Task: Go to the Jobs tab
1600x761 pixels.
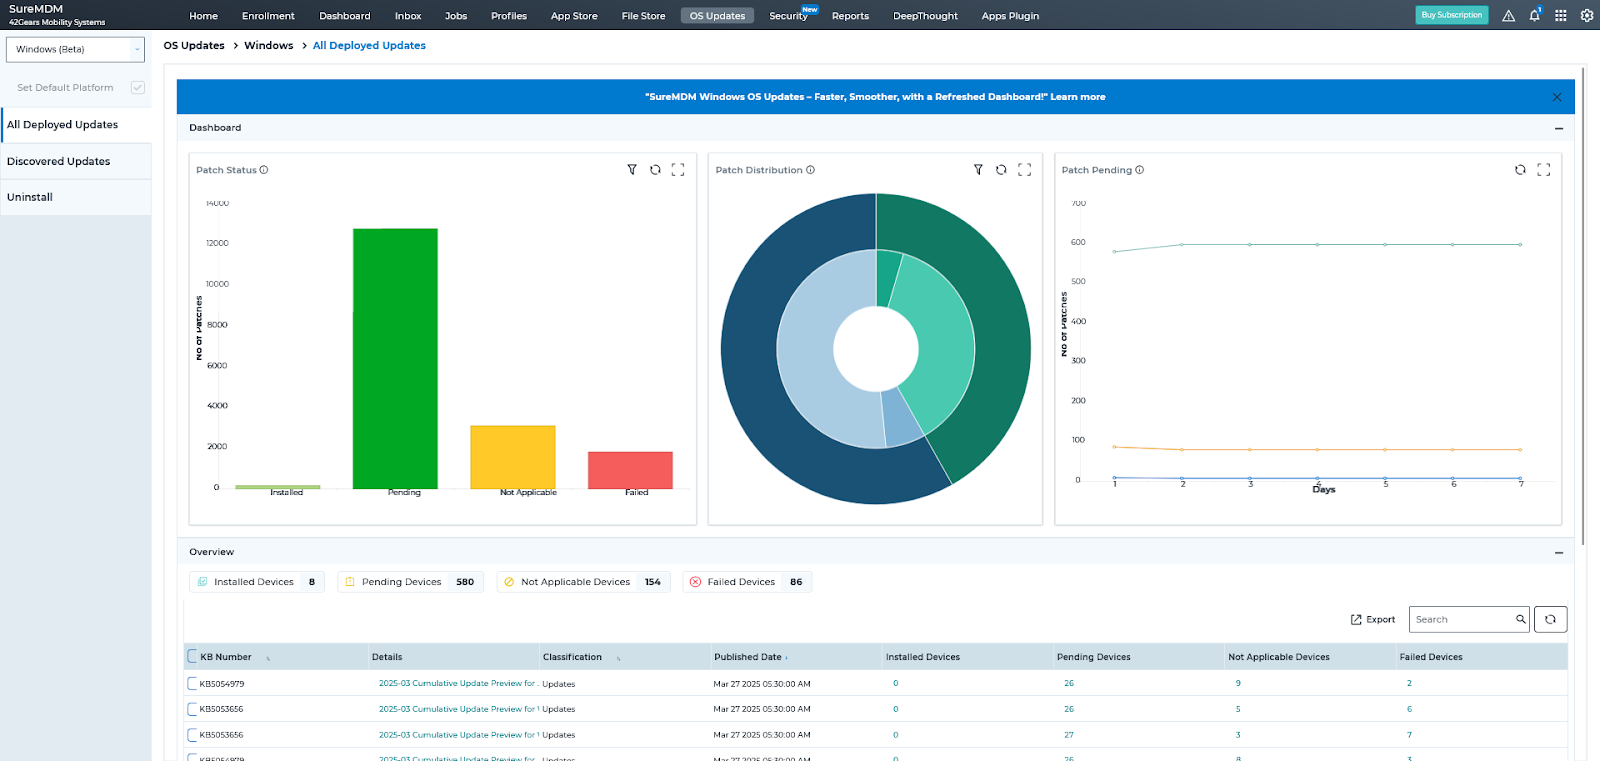Action: (456, 16)
